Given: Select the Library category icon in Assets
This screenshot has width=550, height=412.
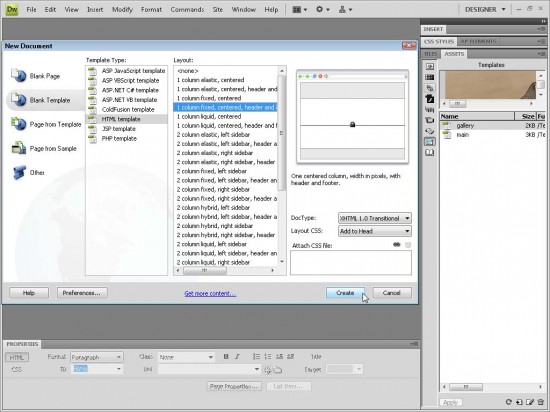Looking at the screenshot, I should [x=430, y=153].
